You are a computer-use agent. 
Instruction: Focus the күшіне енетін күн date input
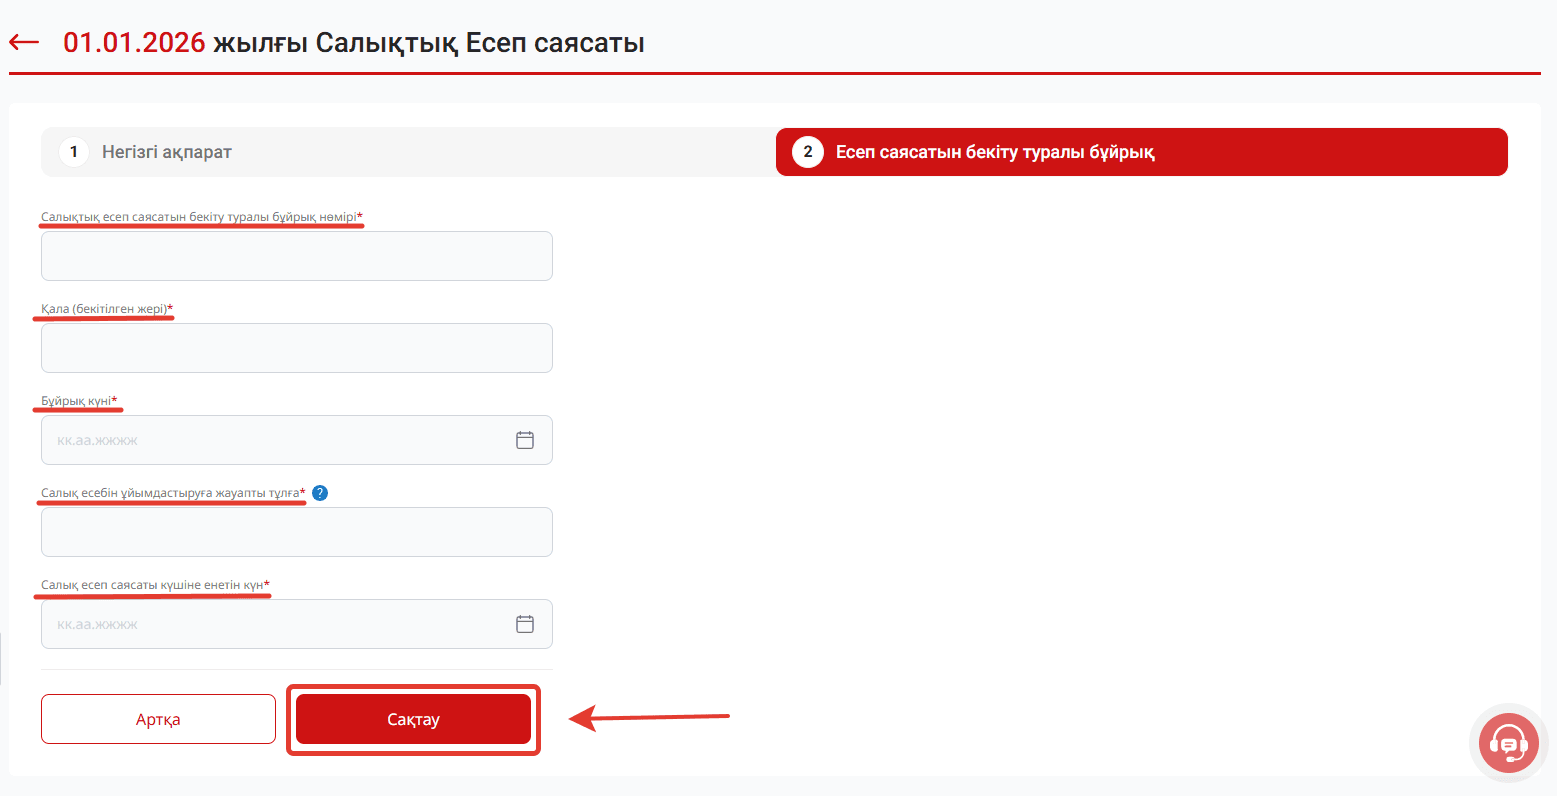click(270, 624)
